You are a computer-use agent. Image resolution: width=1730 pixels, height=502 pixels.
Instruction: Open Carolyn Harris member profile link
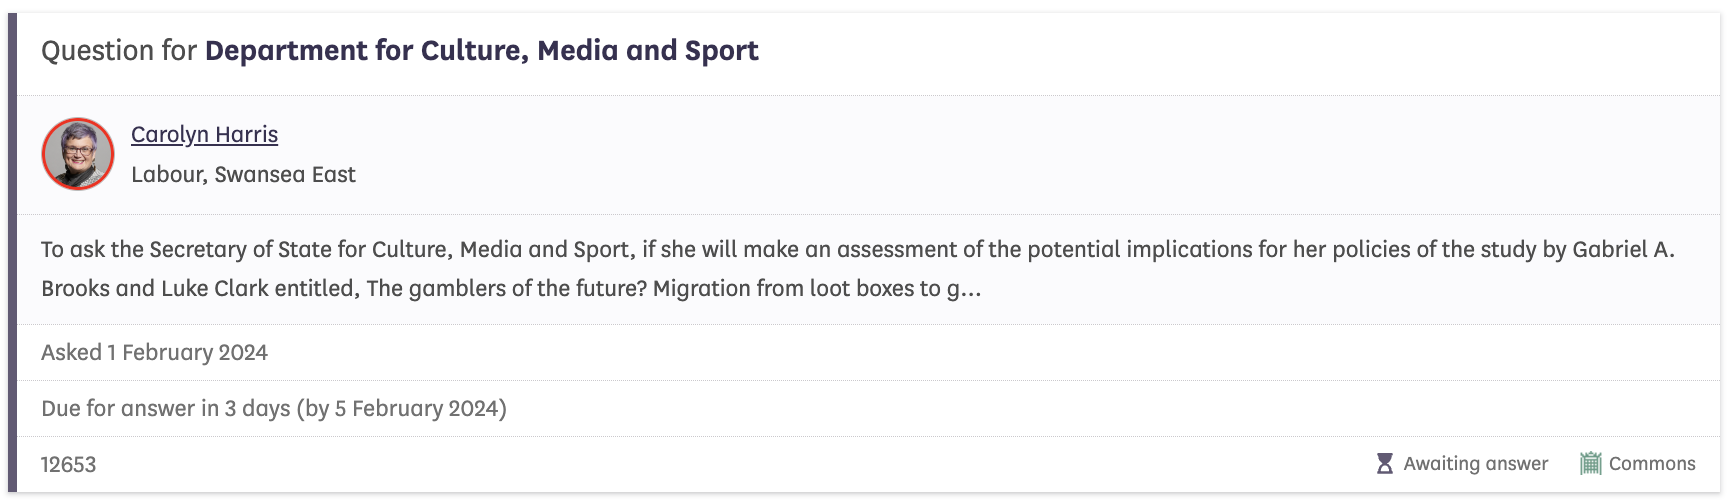(x=204, y=134)
